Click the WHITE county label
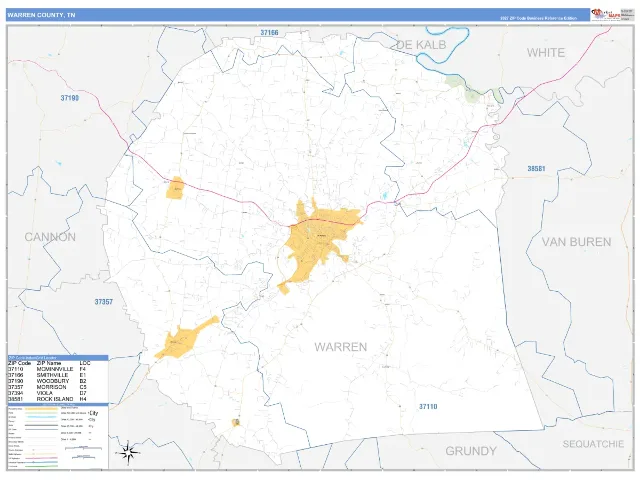 point(546,53)
